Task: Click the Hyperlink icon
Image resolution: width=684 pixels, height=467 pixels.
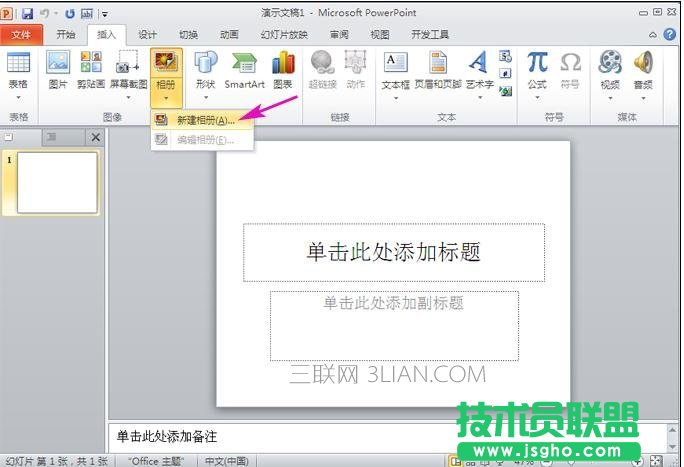Action: point(322,62)
